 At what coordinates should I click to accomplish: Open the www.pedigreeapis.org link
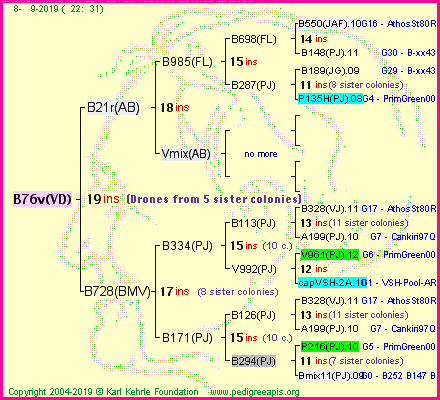pyautogui.click(x=254, y=392)
